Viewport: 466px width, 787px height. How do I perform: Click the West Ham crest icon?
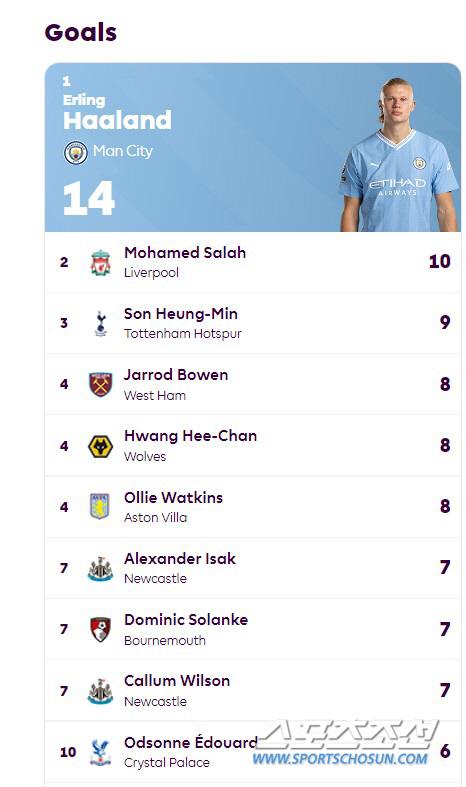[100, 384]
